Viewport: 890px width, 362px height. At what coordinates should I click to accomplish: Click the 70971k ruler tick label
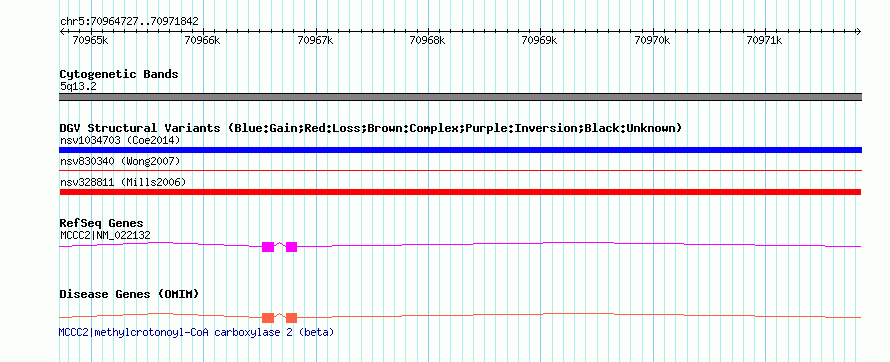click(x=765, y=40)
